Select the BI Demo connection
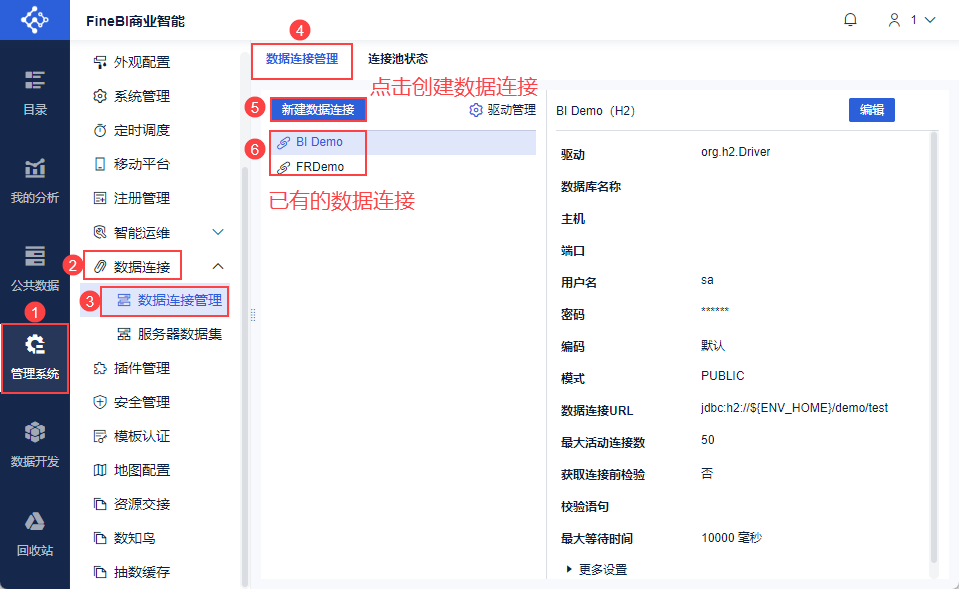This screenshot has width=959, height=589. pyautogui.click(x=403, y=142)
